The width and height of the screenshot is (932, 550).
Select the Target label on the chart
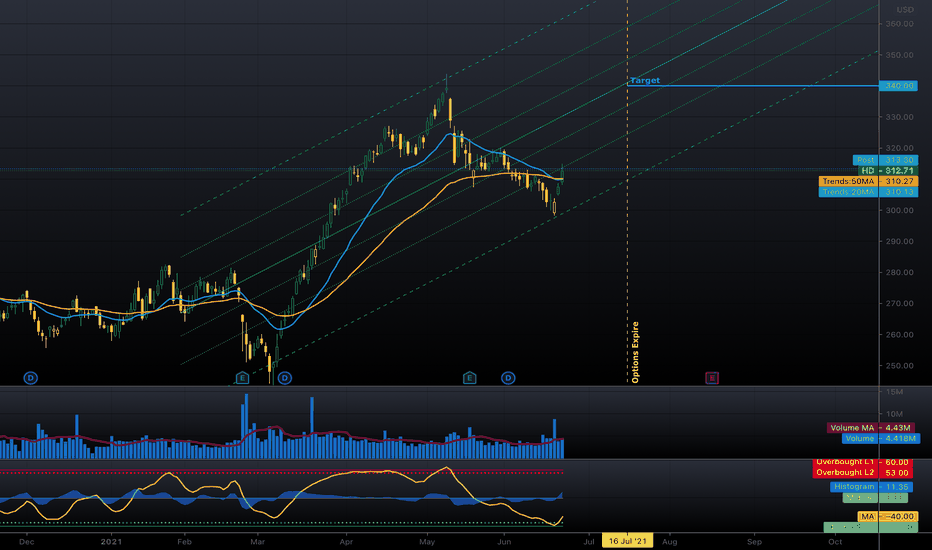645,80
